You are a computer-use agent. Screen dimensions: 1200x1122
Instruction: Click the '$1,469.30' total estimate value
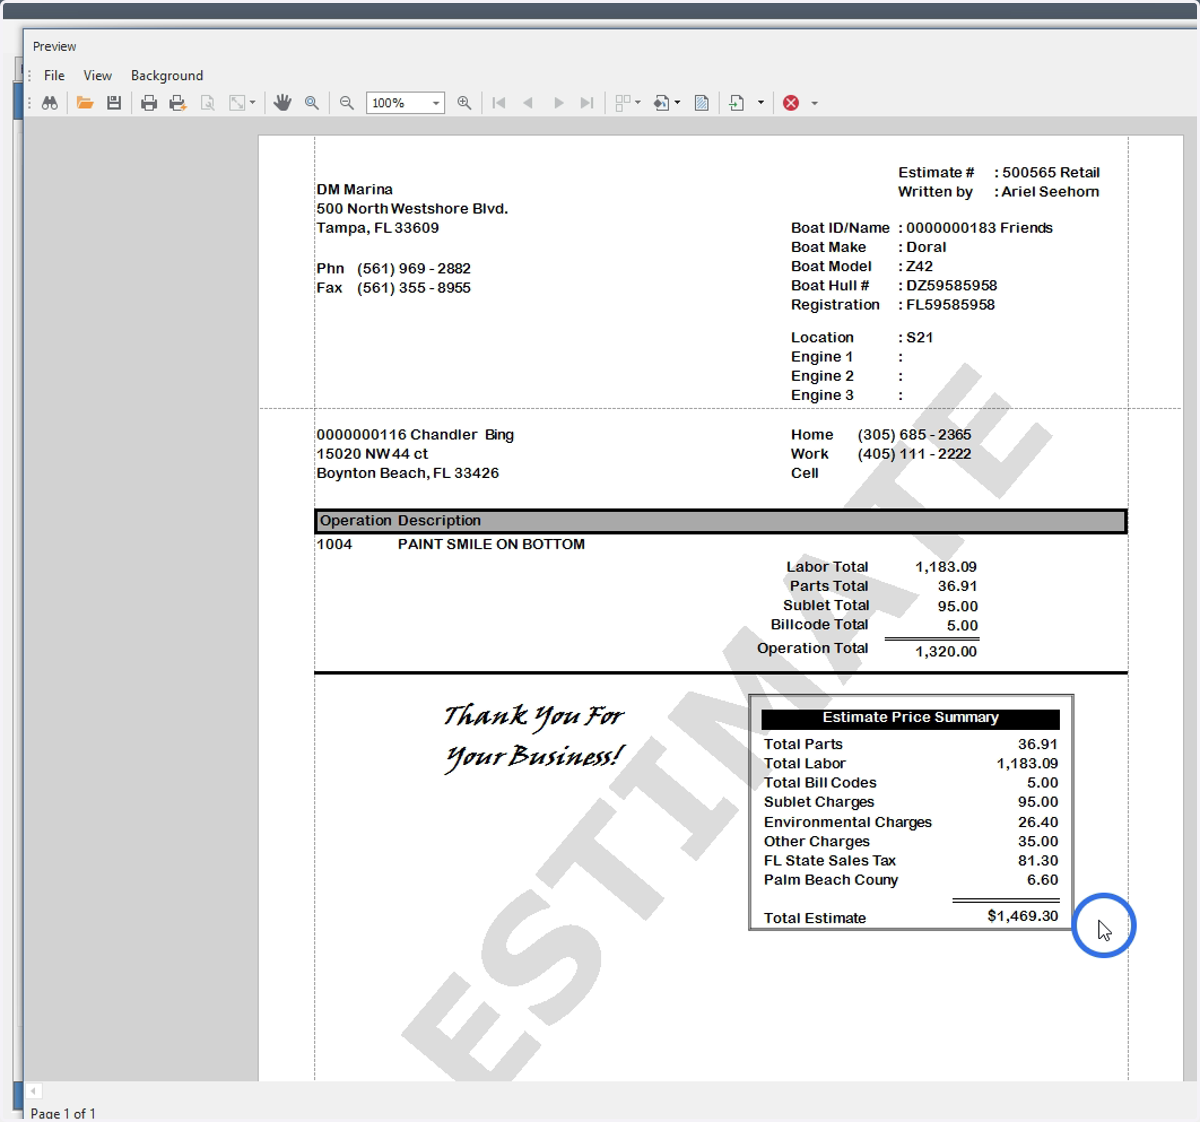pos(1022,916)
